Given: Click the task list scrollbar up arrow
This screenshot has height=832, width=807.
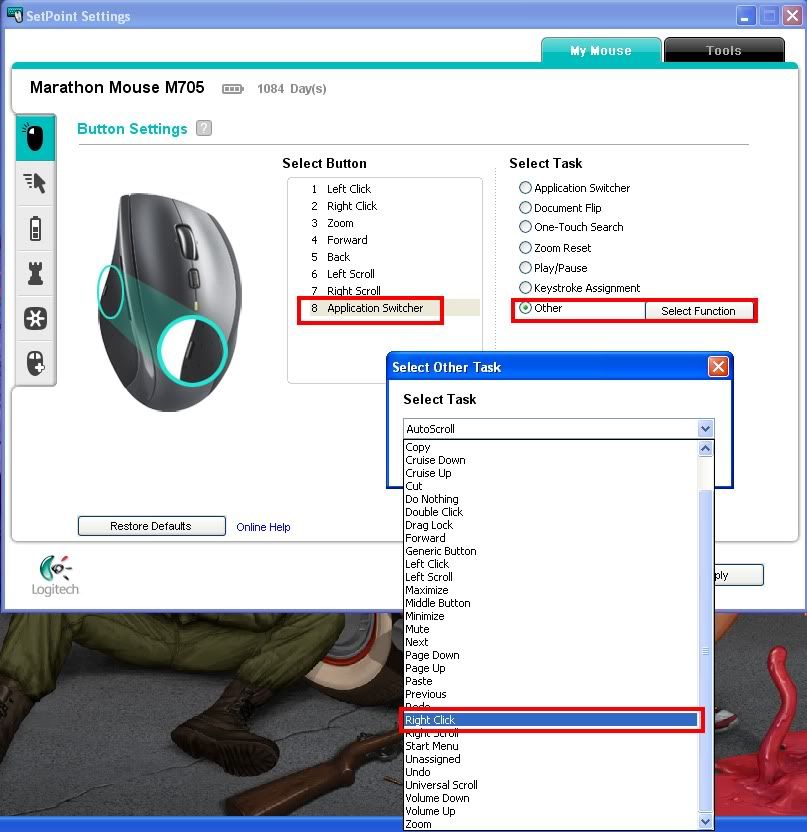Looking at the screenshot, I should tap(705, 449).
